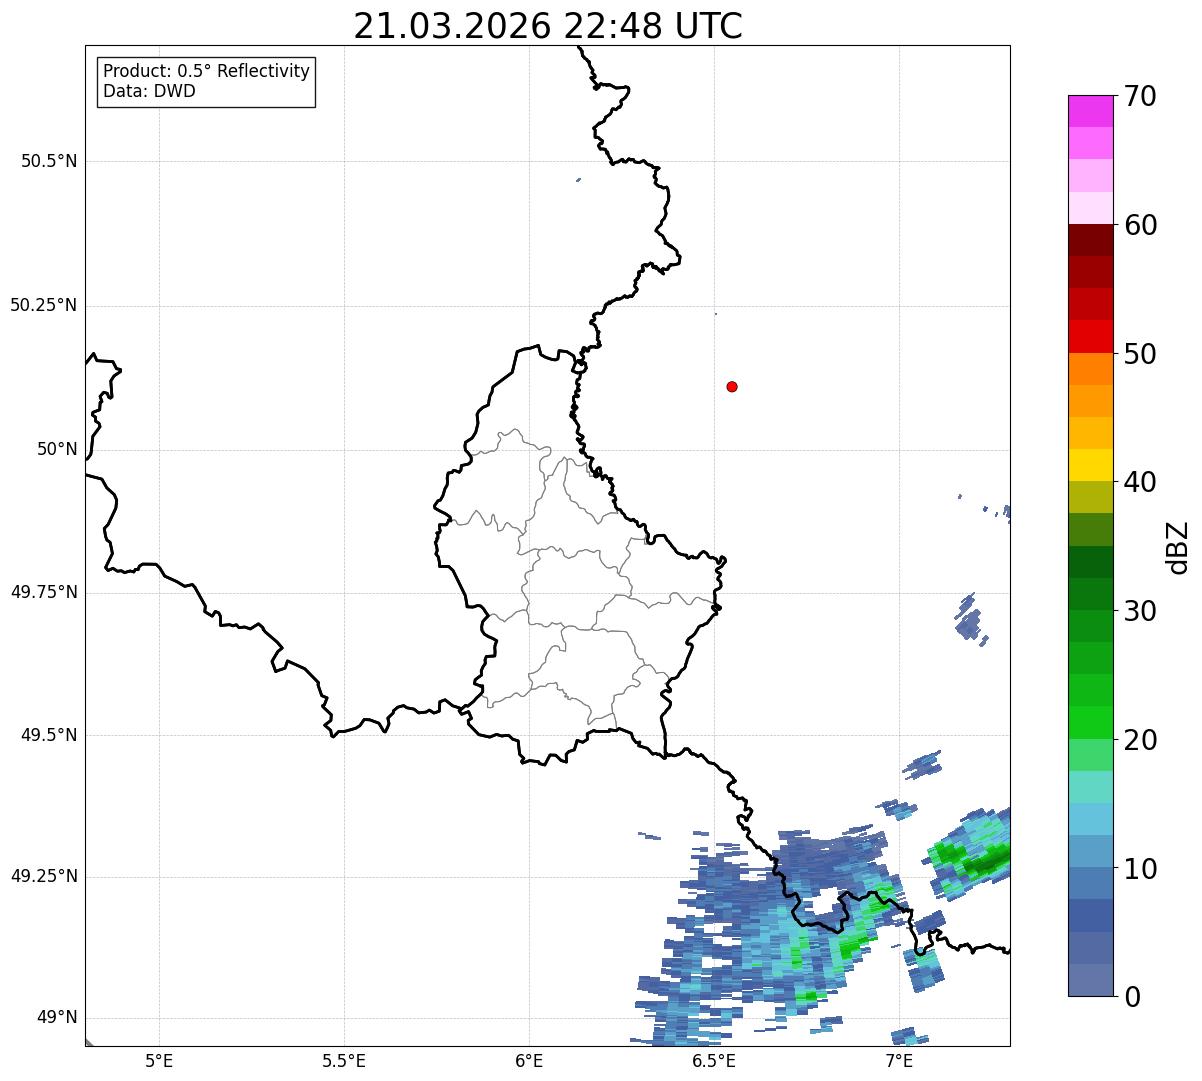Click the 7°E longitude label

point(899,1061)
